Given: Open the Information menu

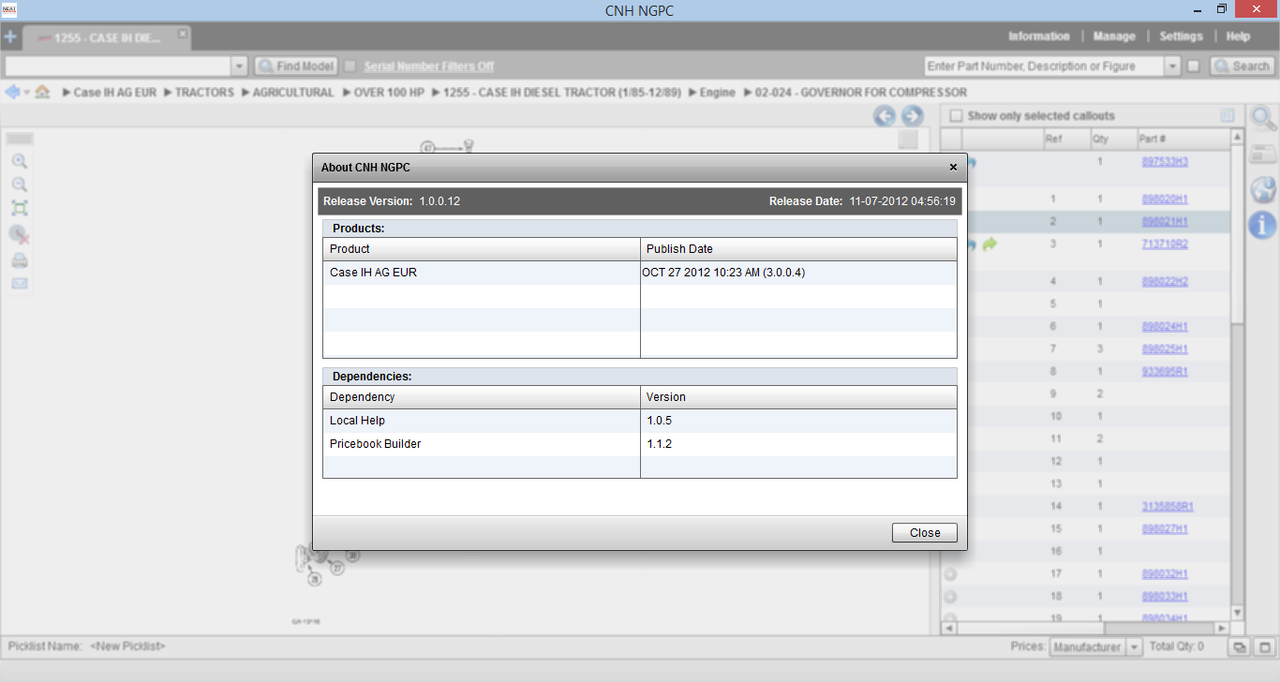Looking at the screenshot, I should [x=1038, y=36].
